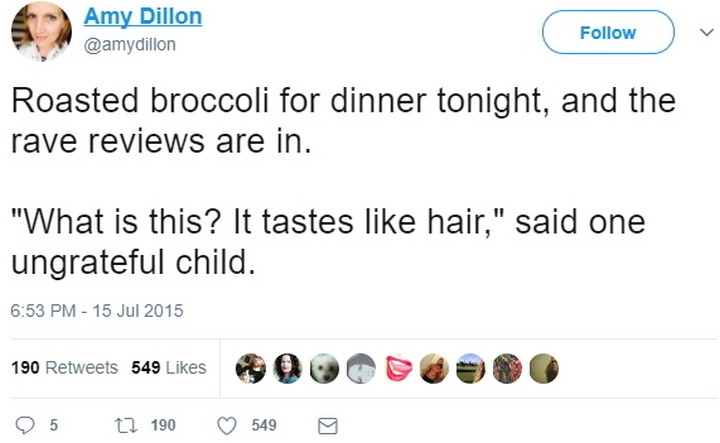Open the red lips liker avatar
This screenshot has width=720, height=443.
[398, 368]
